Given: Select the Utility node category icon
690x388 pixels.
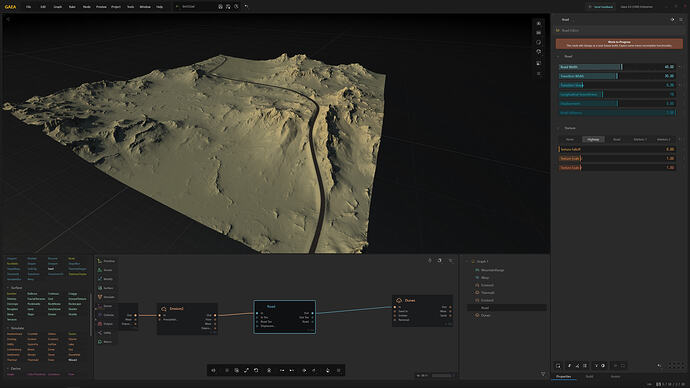Looking at the screenshot, I should coord(100,333).
